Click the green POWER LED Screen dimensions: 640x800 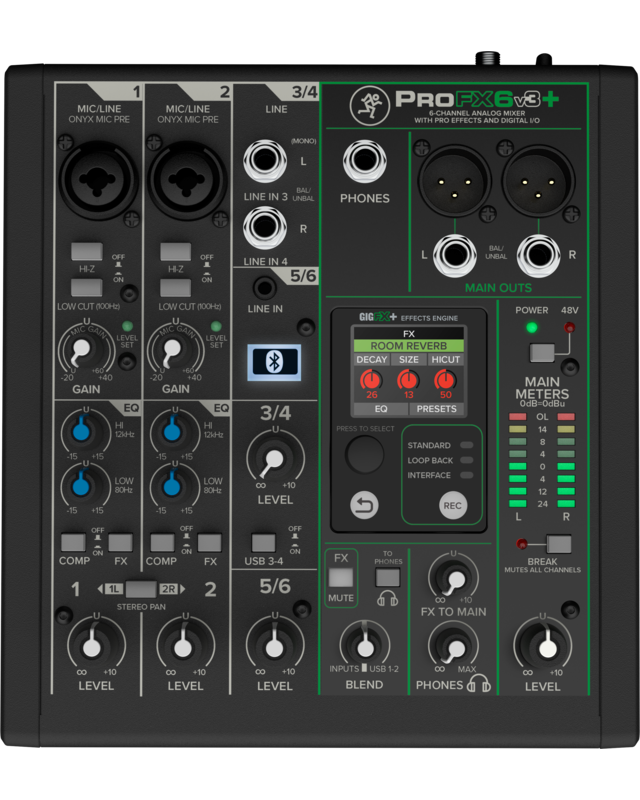click(532, 327)
